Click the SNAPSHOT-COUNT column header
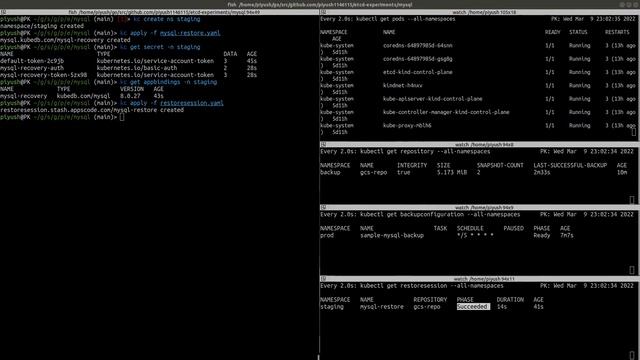 coord(500,165)
